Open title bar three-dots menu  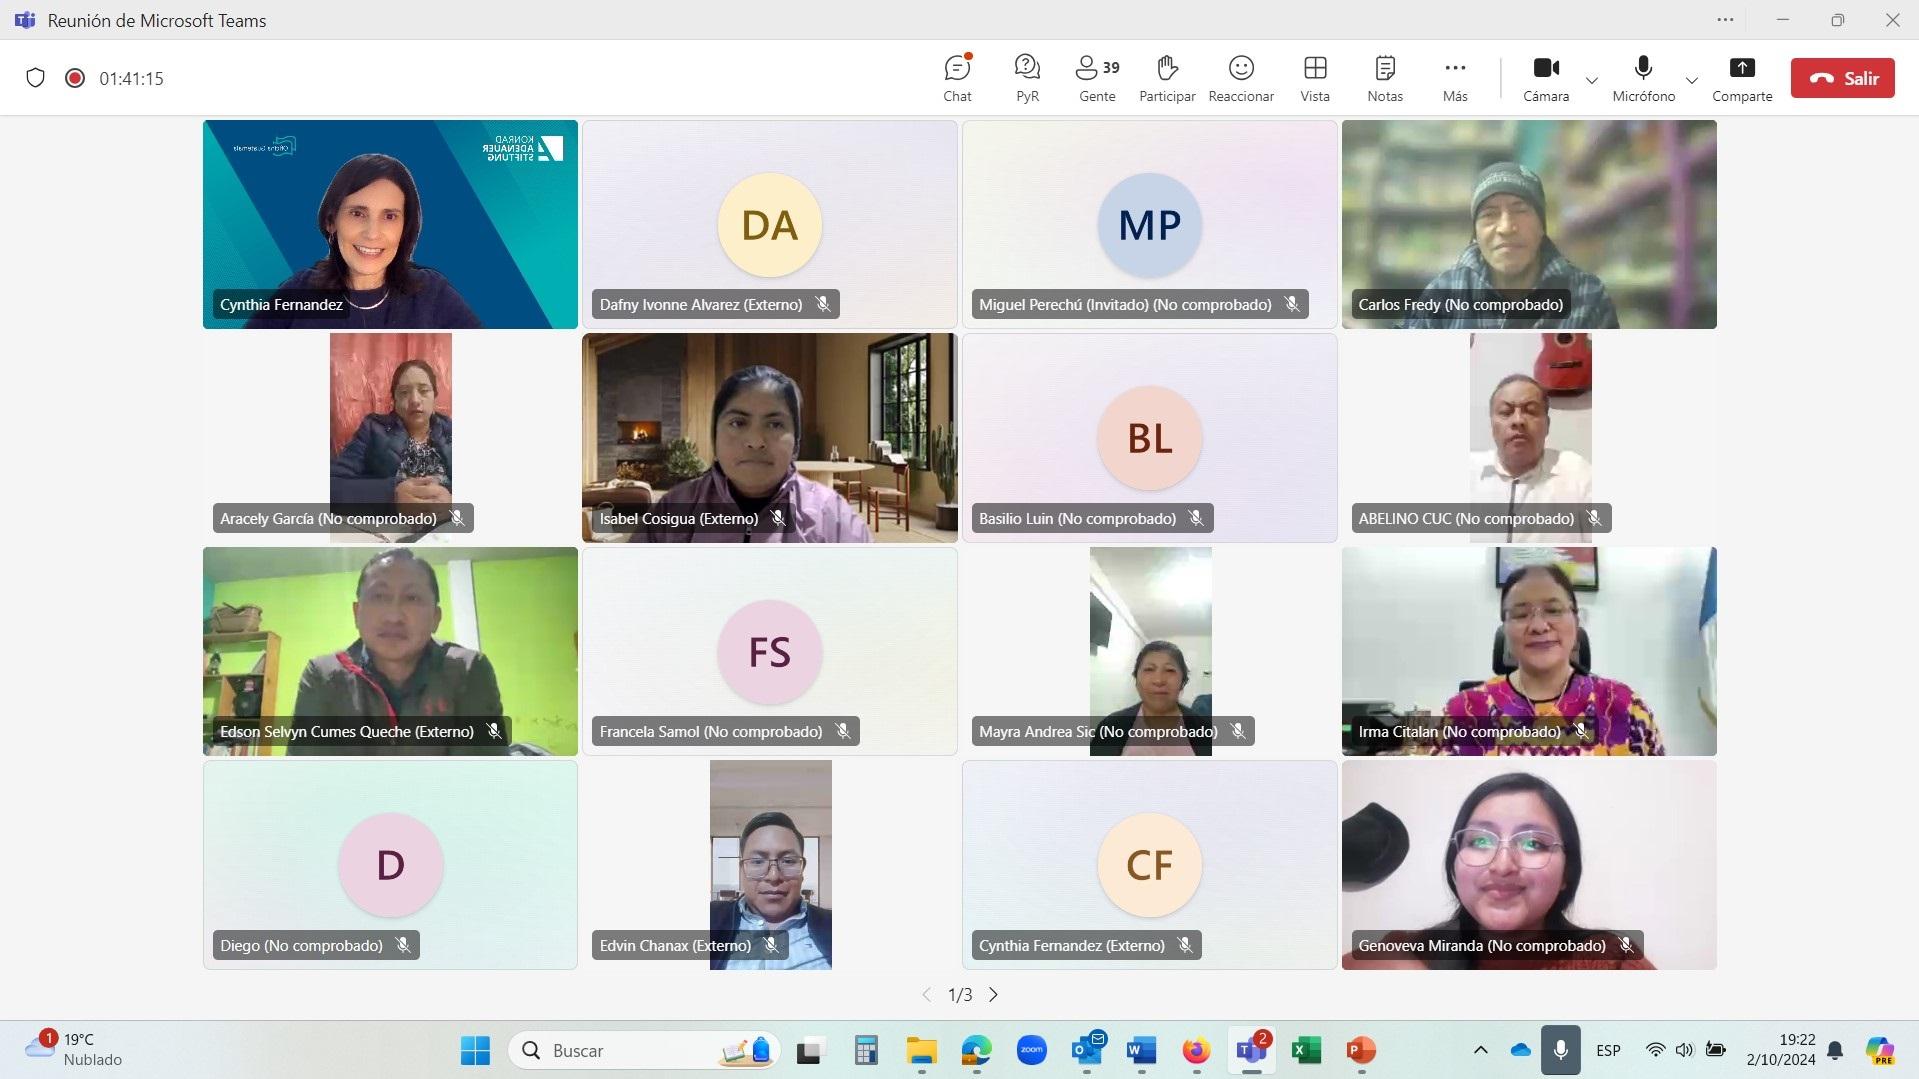click(1725, 20)
